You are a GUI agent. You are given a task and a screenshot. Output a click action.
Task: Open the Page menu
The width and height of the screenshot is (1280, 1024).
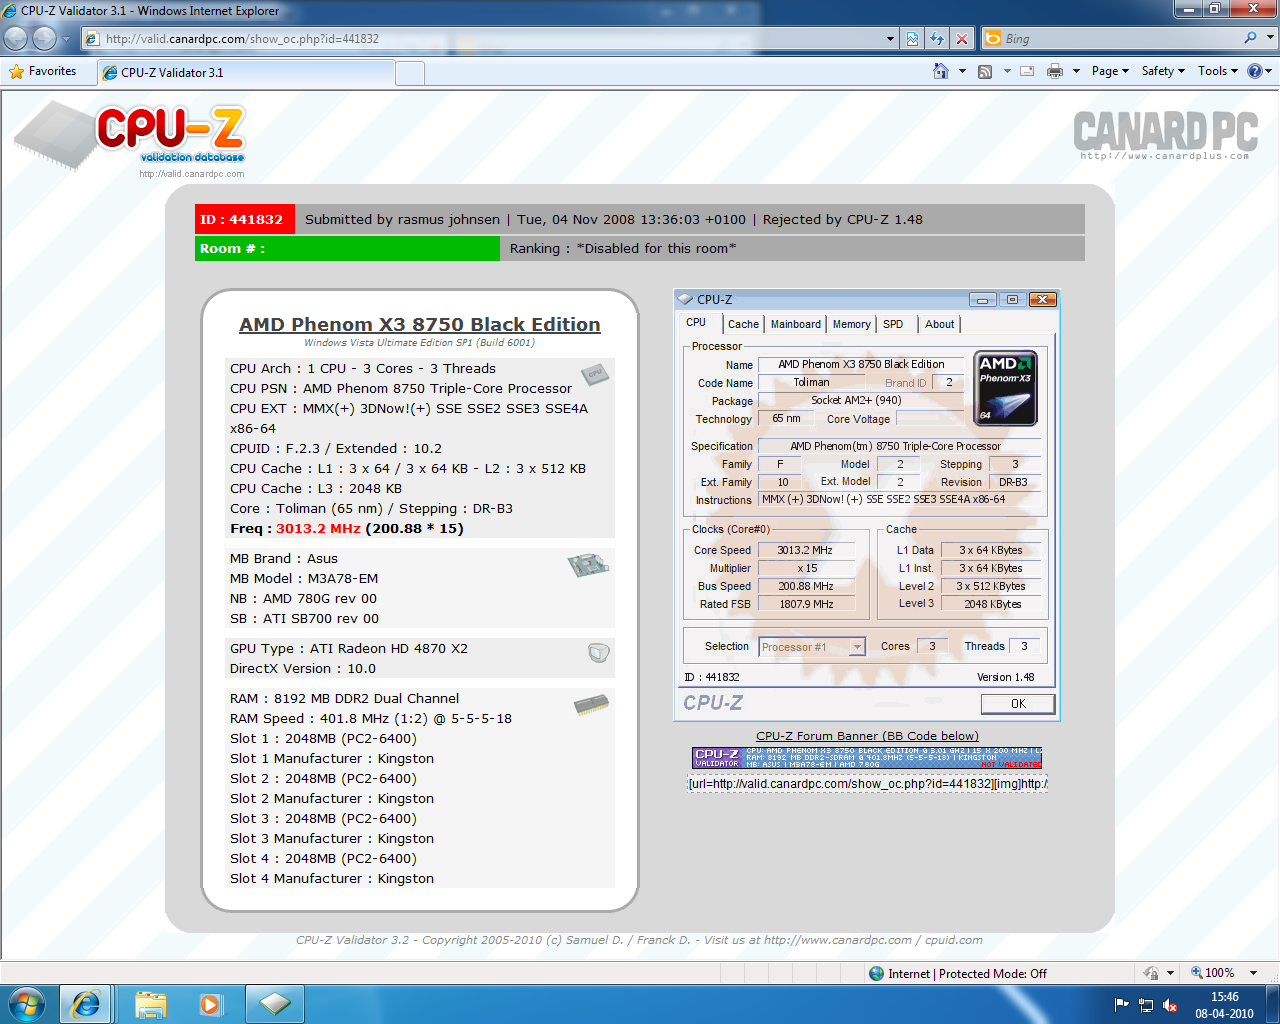pyautogui.click(x=1110, y=71)
